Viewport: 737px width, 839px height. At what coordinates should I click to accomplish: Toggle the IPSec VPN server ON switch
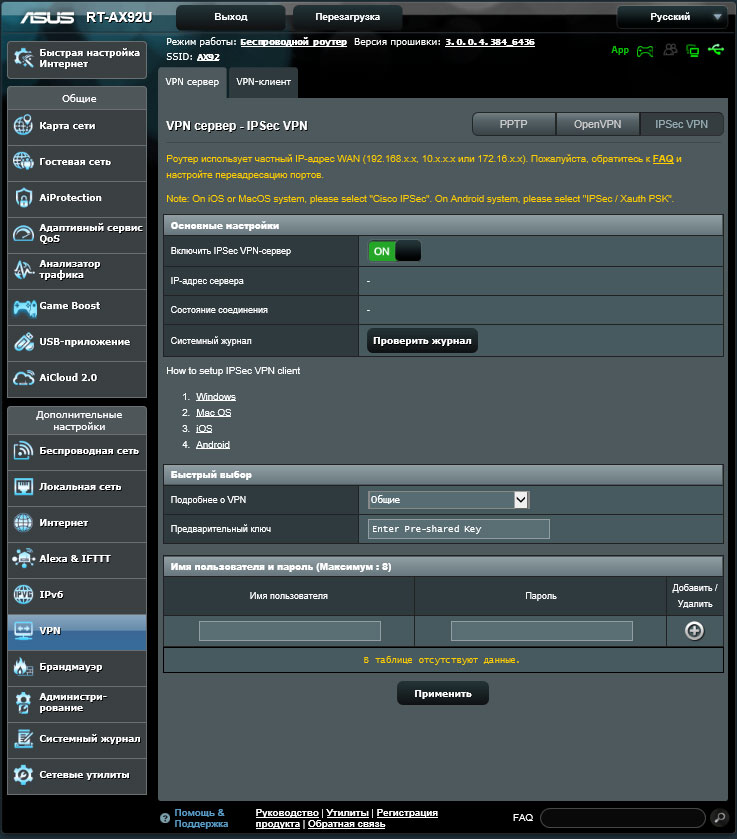(x=394, y=251)
